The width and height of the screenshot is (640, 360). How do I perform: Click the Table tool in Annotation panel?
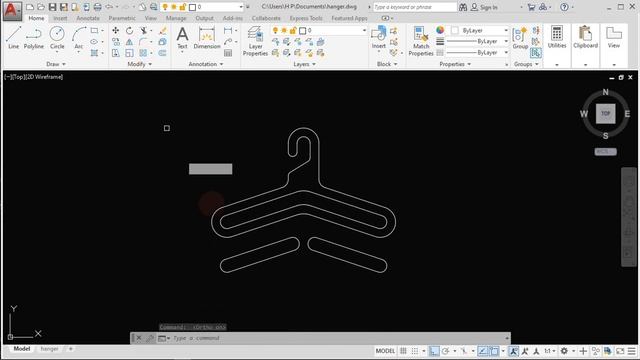228,53
